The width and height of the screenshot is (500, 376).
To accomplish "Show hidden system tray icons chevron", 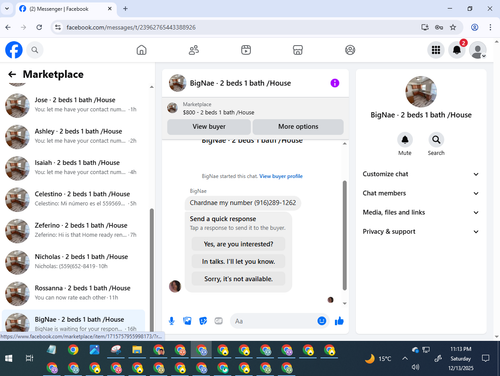I will coord(405,359).
